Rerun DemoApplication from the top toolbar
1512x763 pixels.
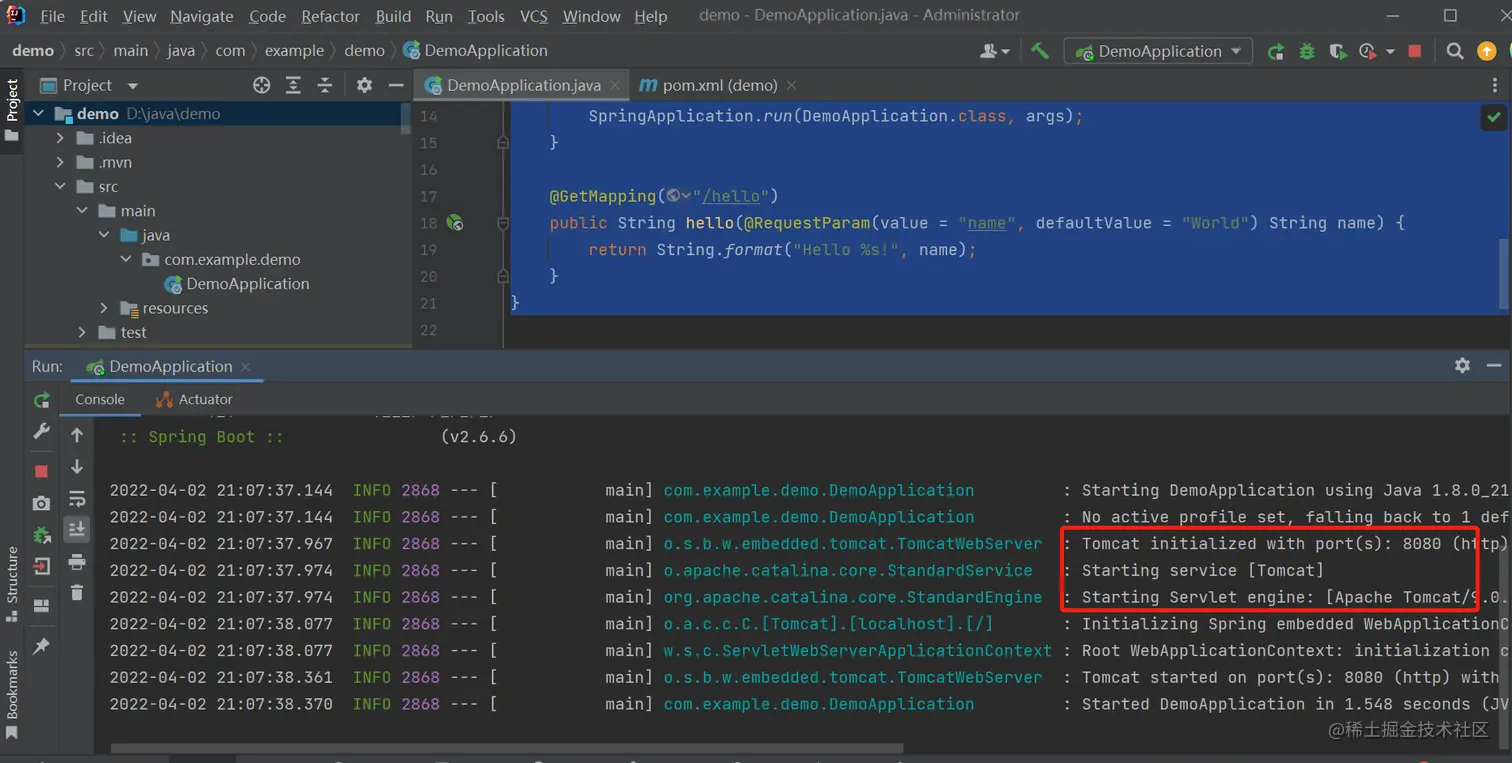click(x=1276, y=51)
